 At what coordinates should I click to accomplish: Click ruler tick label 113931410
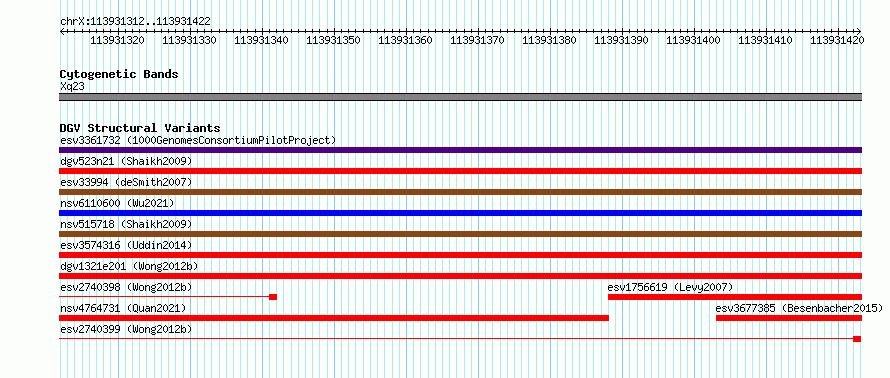765,40
